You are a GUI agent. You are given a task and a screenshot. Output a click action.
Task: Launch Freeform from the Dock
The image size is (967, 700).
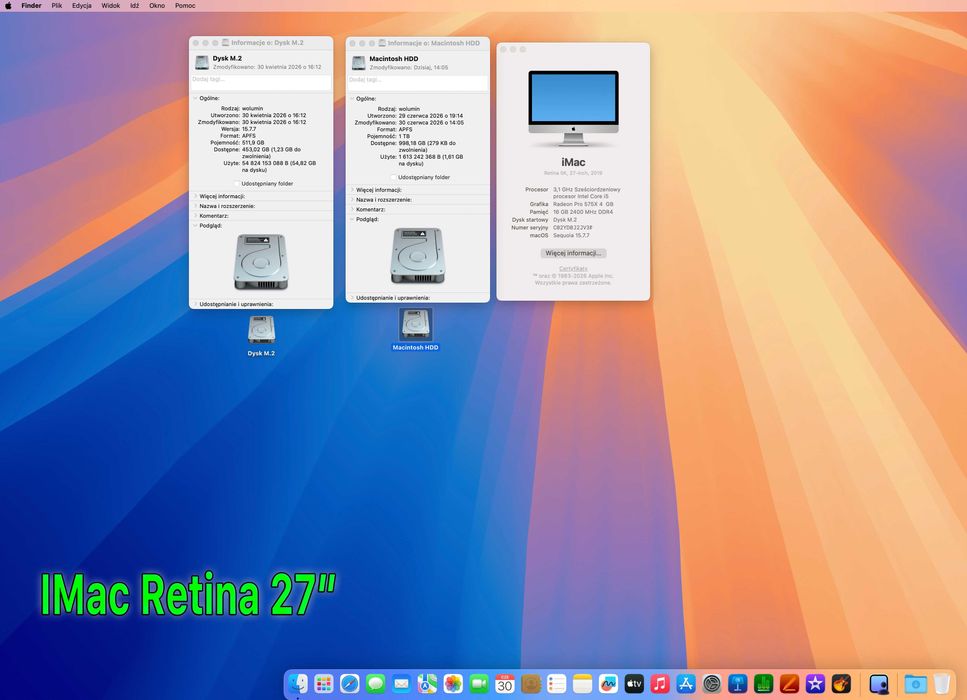coord(608,683)
